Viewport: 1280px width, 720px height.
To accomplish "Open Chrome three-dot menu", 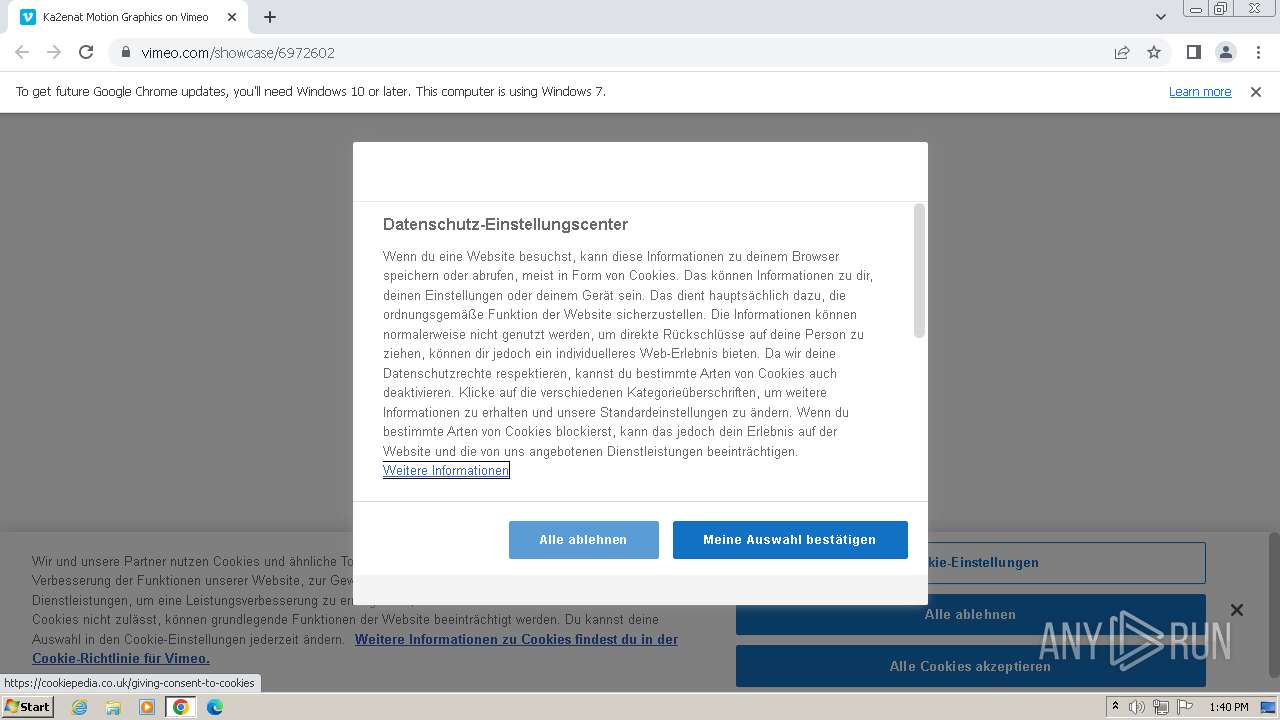I will tap(1258, 52).
